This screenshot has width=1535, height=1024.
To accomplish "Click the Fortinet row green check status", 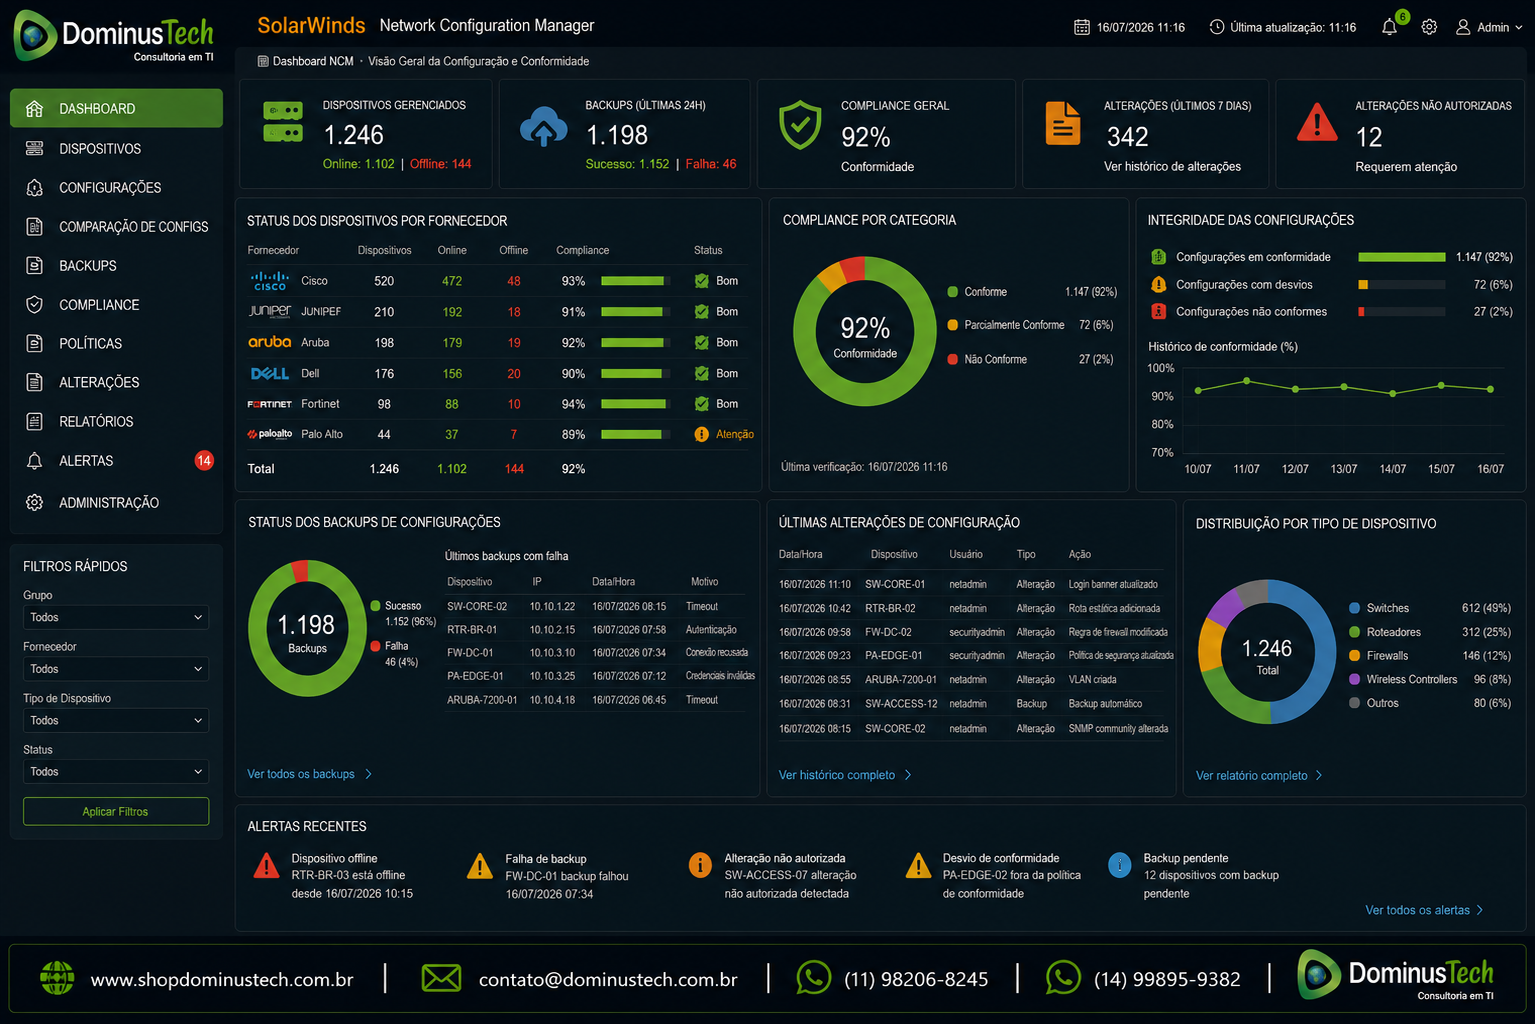I will [x=702, y=404].
